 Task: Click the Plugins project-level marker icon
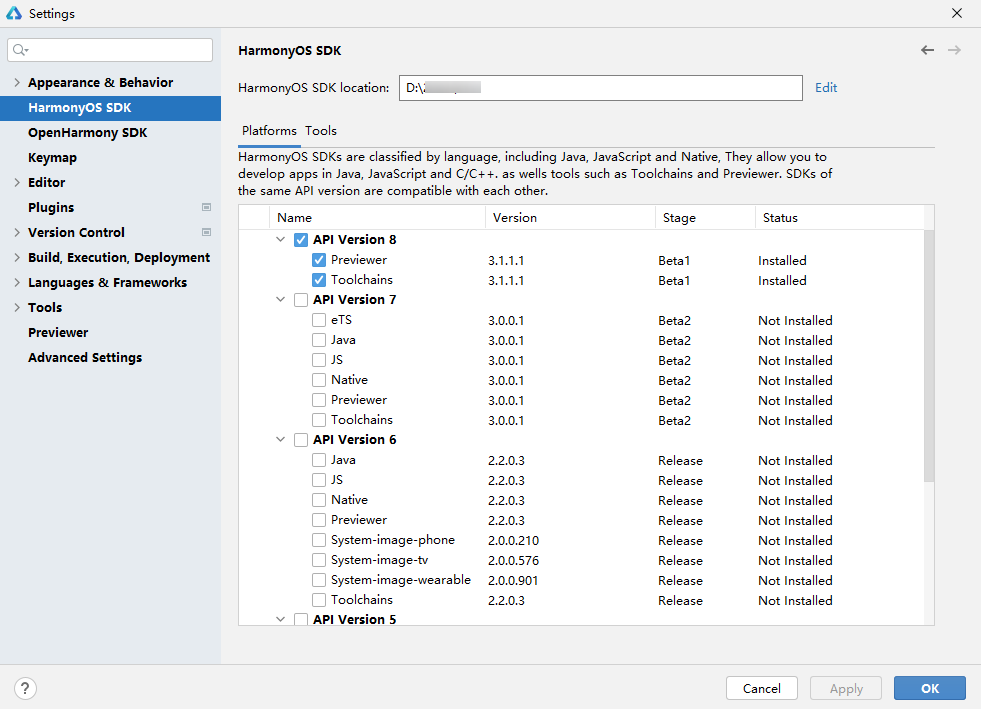pos(206,207)
